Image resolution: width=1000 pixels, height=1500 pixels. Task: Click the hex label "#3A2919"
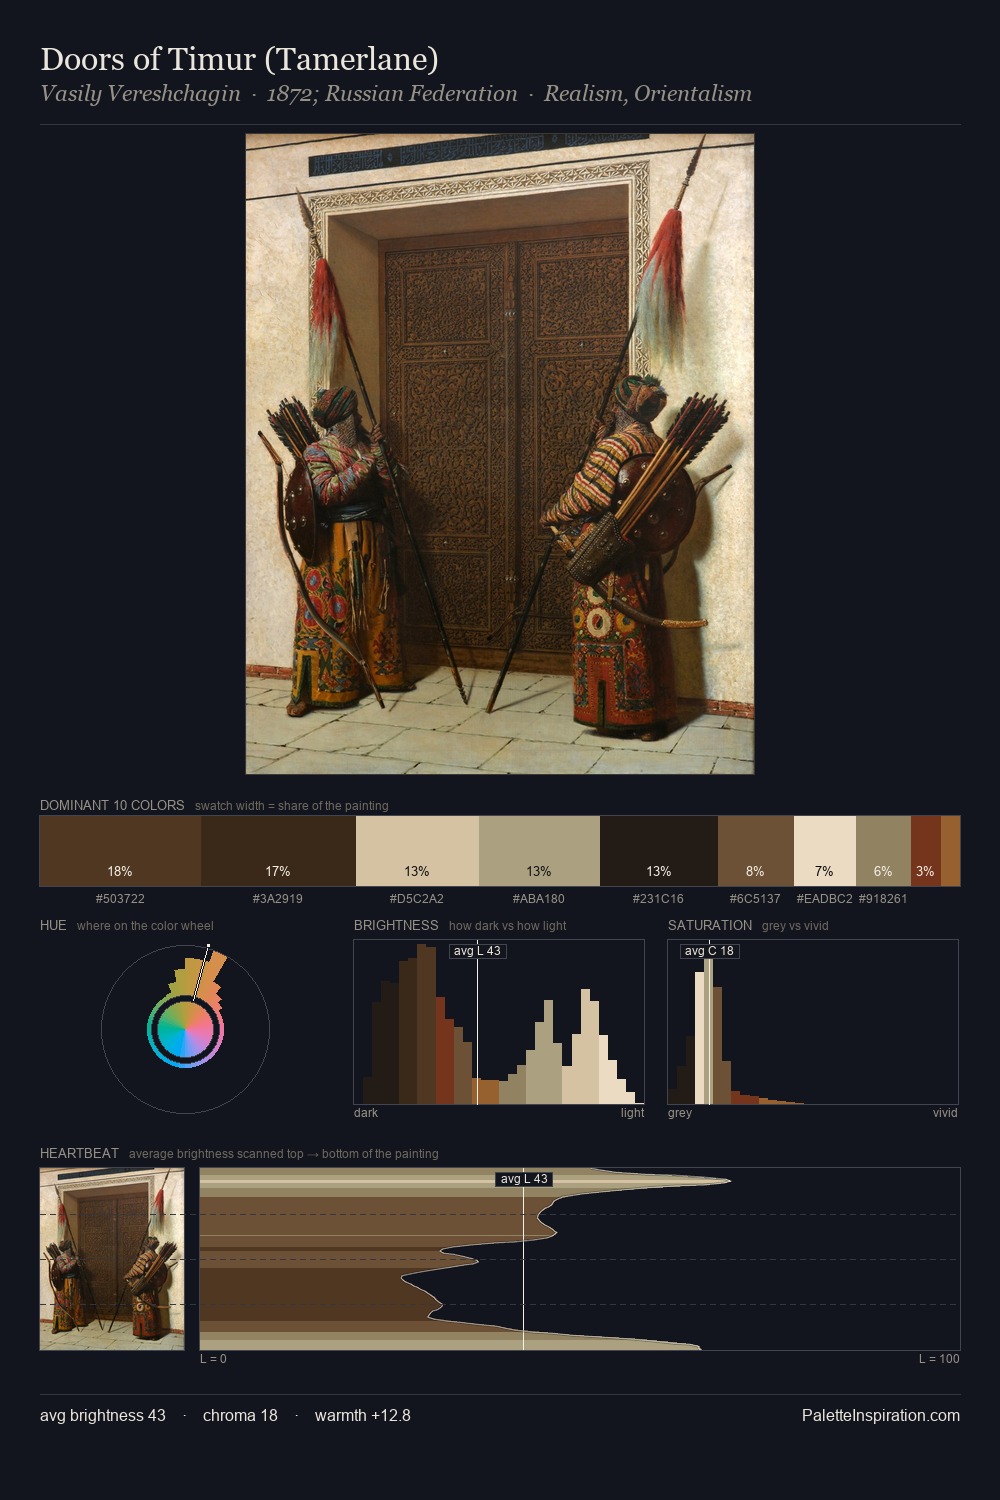click(278, 899)
